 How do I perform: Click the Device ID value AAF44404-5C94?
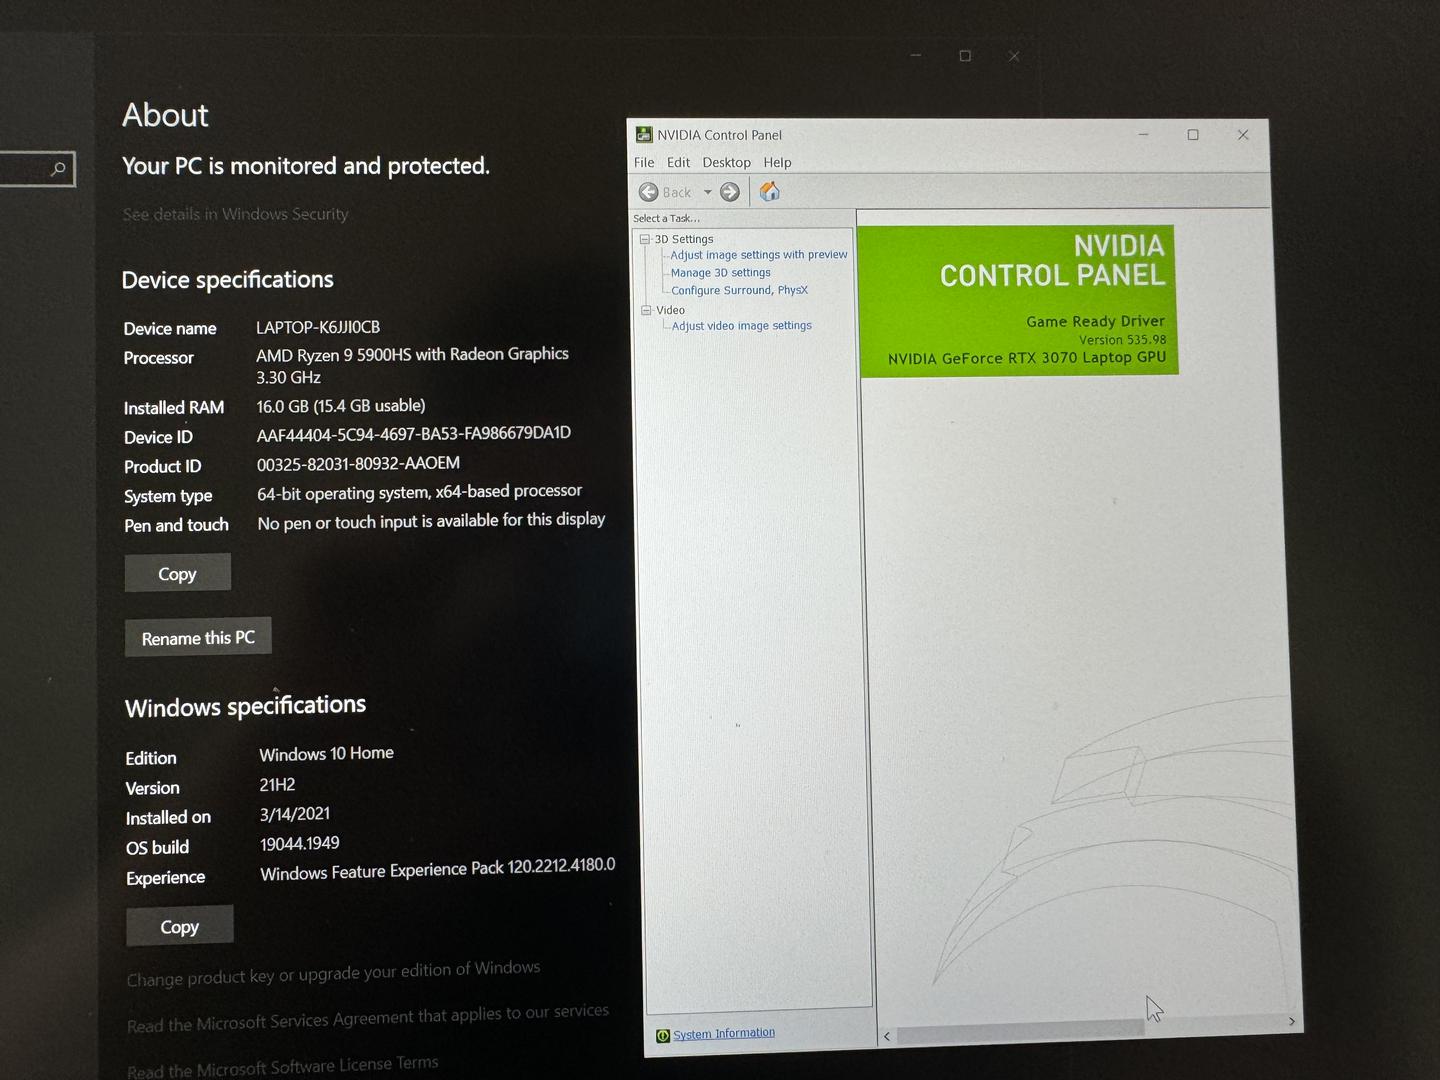414,434
